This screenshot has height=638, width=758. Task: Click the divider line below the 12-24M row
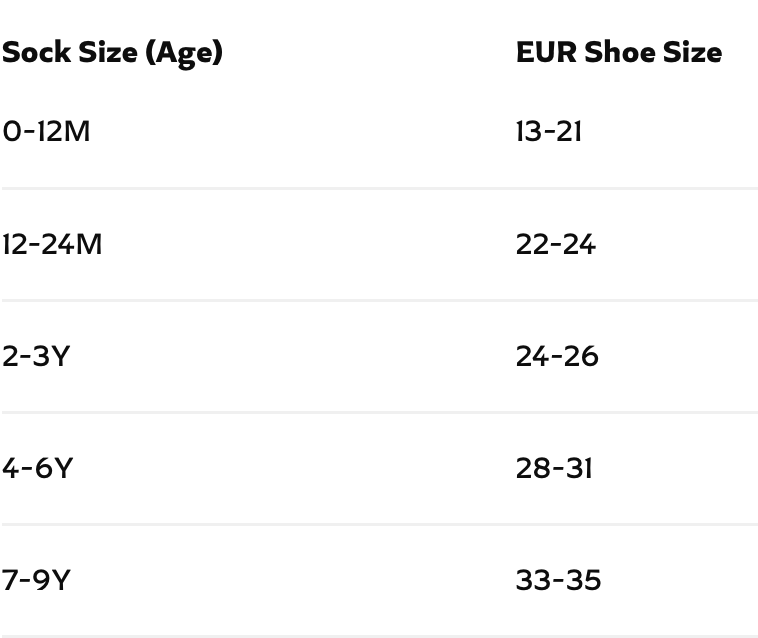tap(379, 300)
